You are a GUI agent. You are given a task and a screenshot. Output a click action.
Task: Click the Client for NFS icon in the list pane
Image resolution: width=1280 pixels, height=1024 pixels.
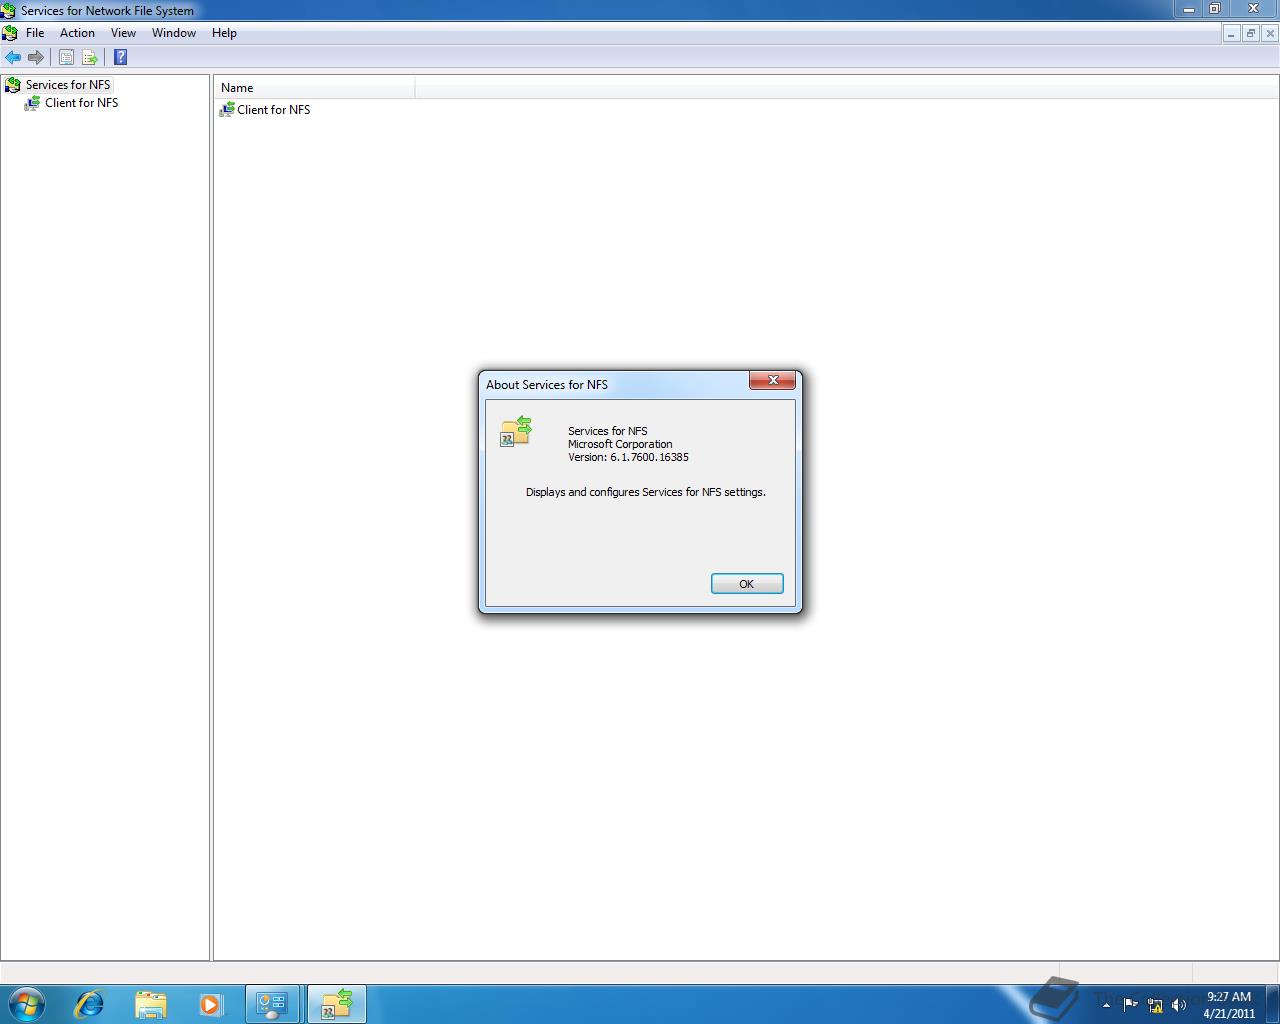point(226,110)
